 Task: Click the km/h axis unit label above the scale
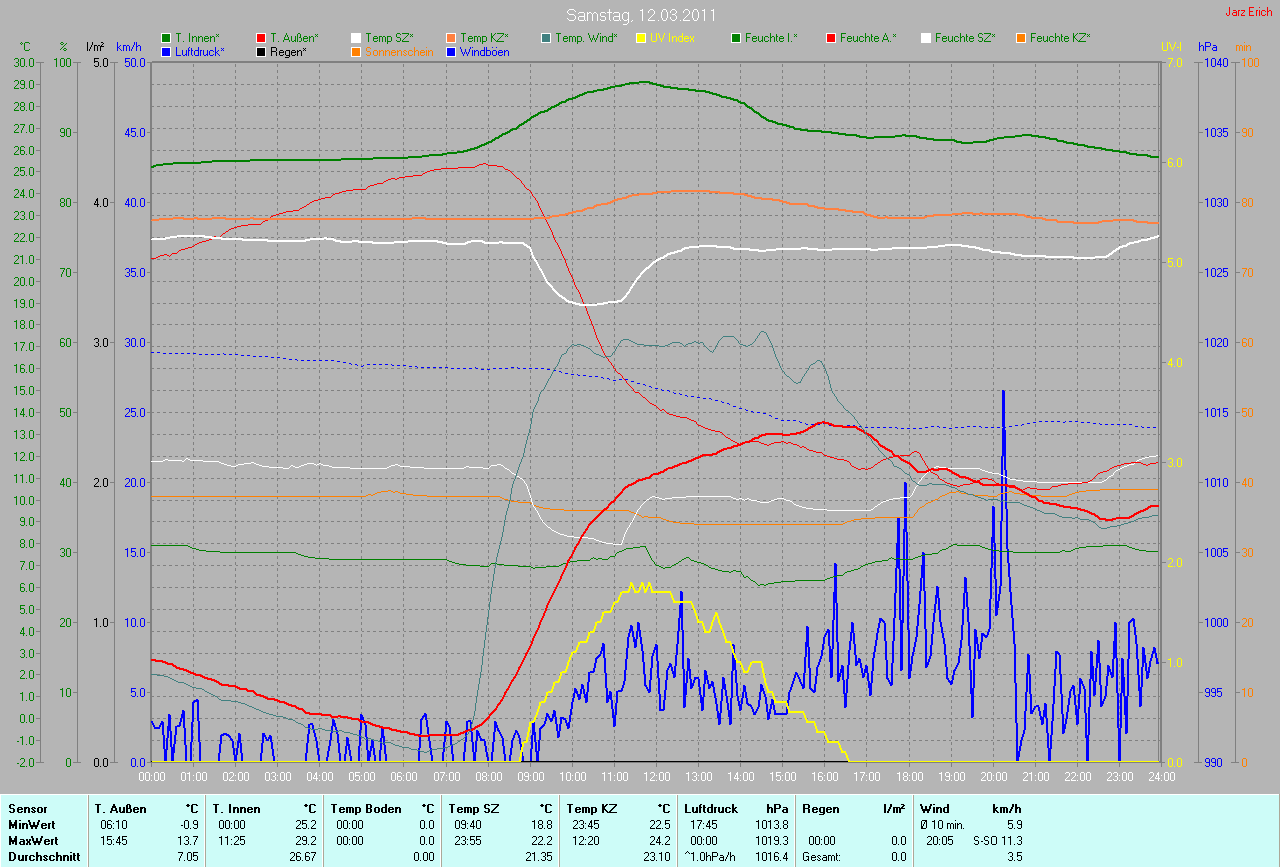[129, 47]
